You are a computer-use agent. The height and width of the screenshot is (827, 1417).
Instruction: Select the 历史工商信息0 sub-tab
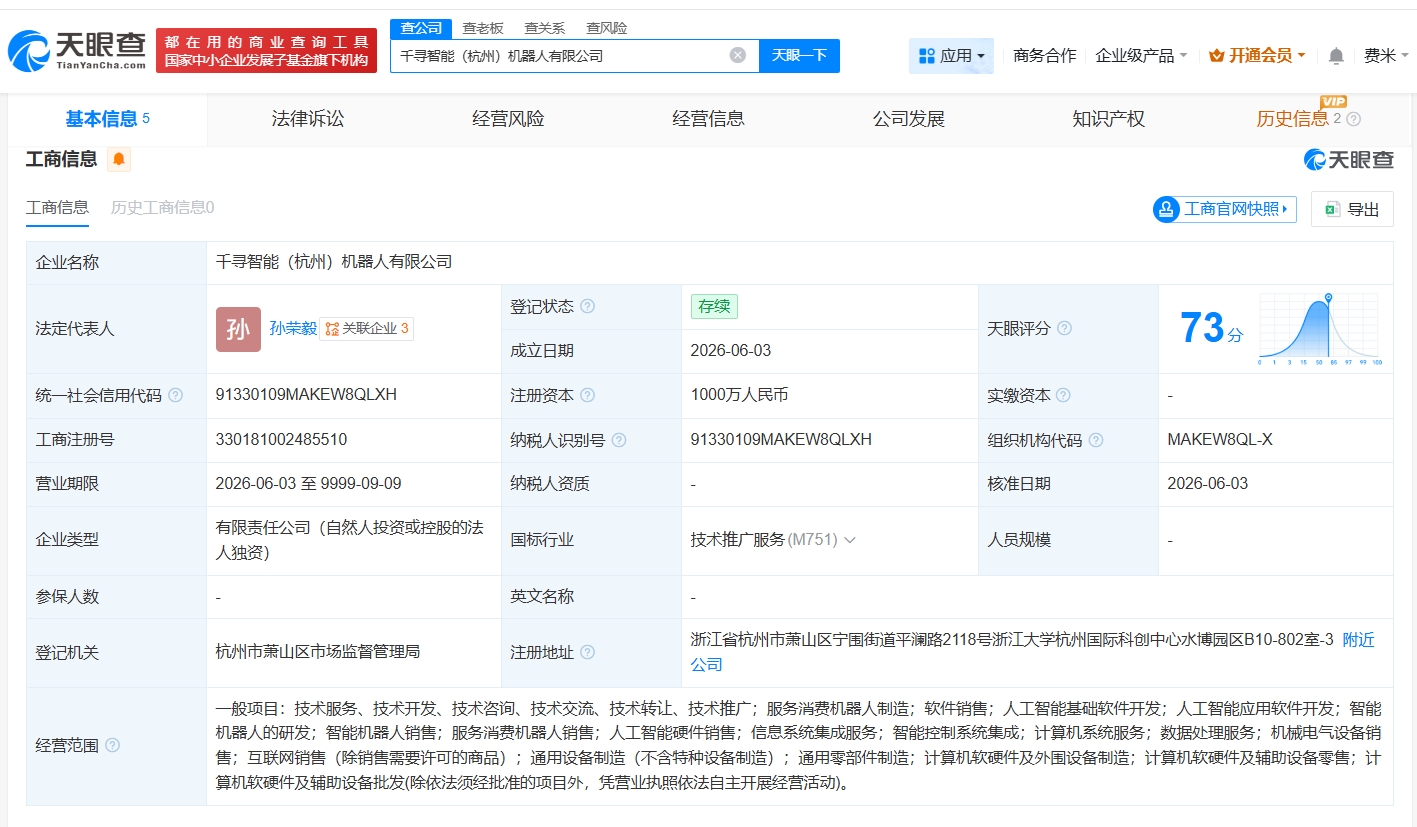pyautogui.click(x=162, y=207)
